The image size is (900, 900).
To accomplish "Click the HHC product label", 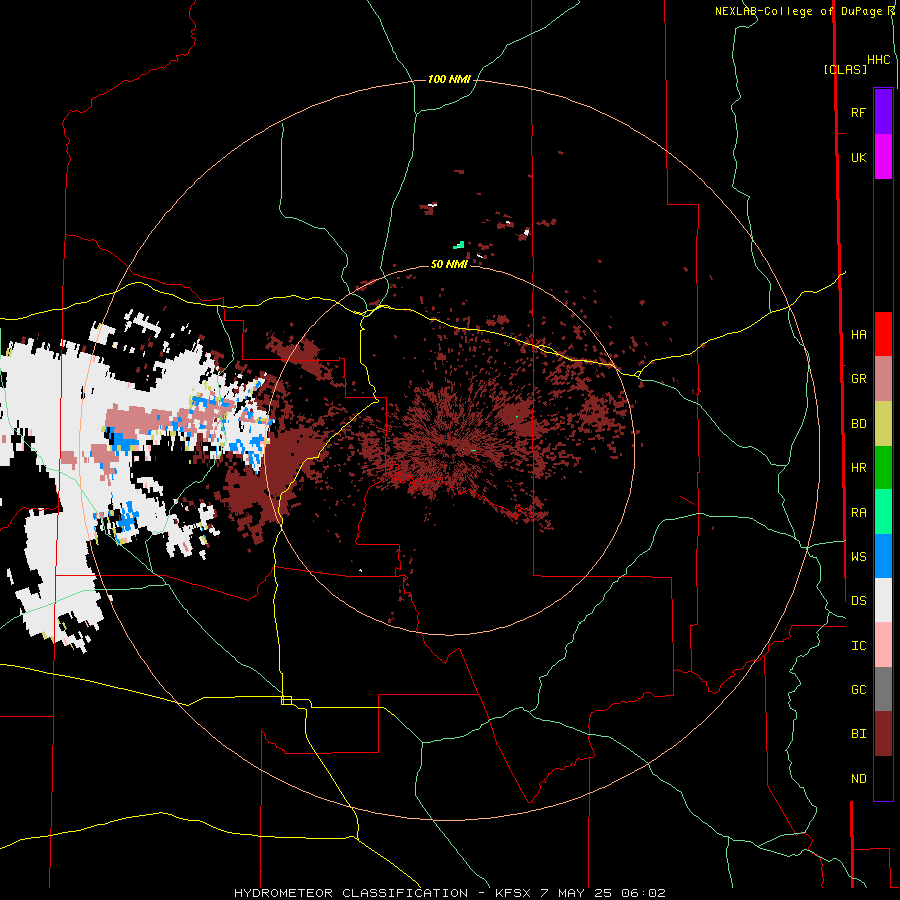I will pyautogui.click(x=879, y=60).
